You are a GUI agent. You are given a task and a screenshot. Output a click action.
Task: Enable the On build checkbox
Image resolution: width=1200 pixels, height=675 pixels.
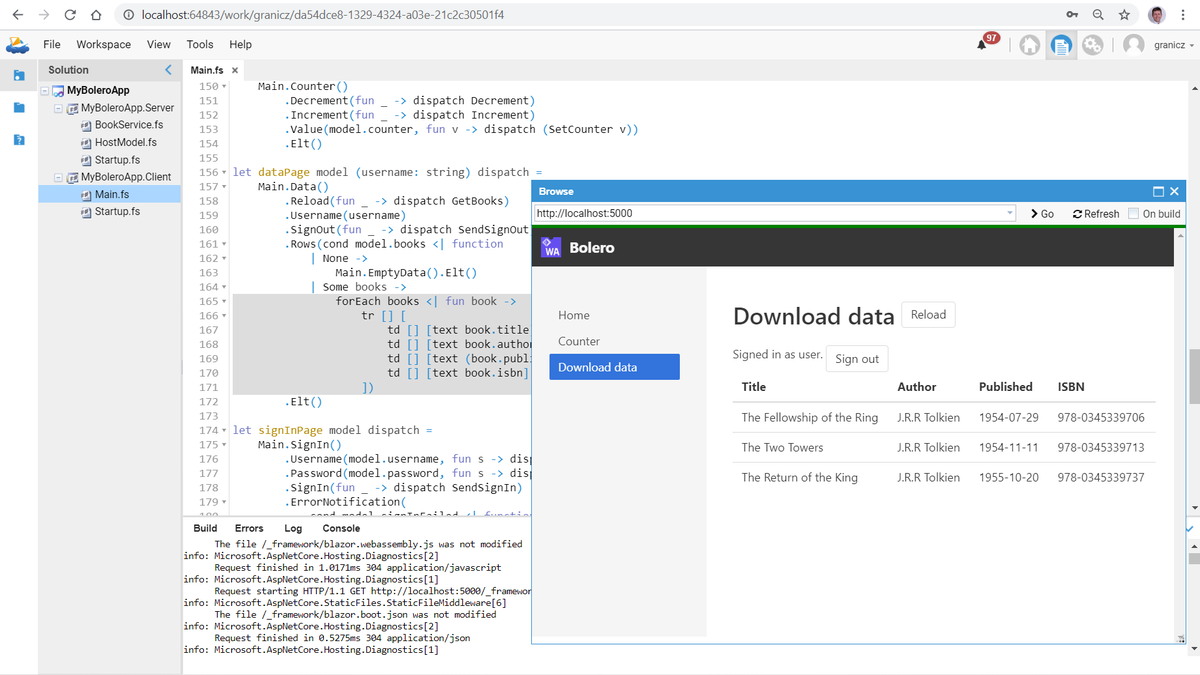[x=1133, y=213]
